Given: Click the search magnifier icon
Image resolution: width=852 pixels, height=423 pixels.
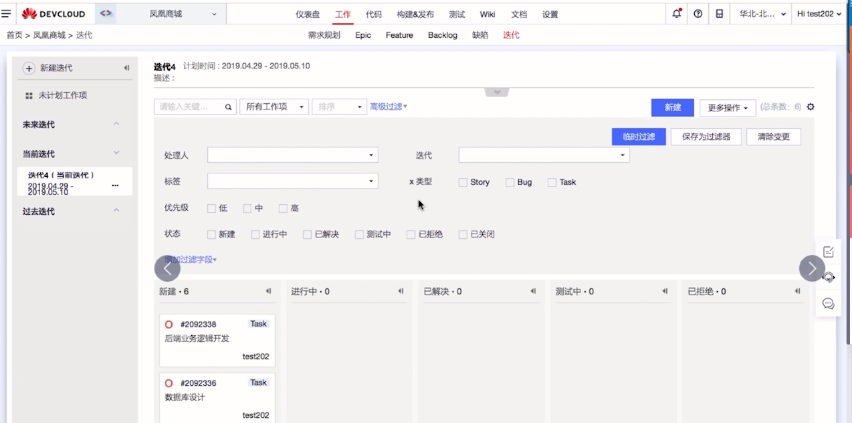Looking at the screenshot, I should point(229,107).
